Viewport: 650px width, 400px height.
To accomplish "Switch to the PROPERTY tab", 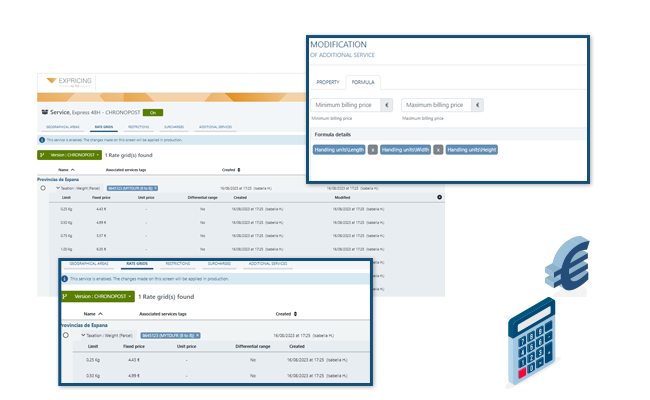I will 327,82.
